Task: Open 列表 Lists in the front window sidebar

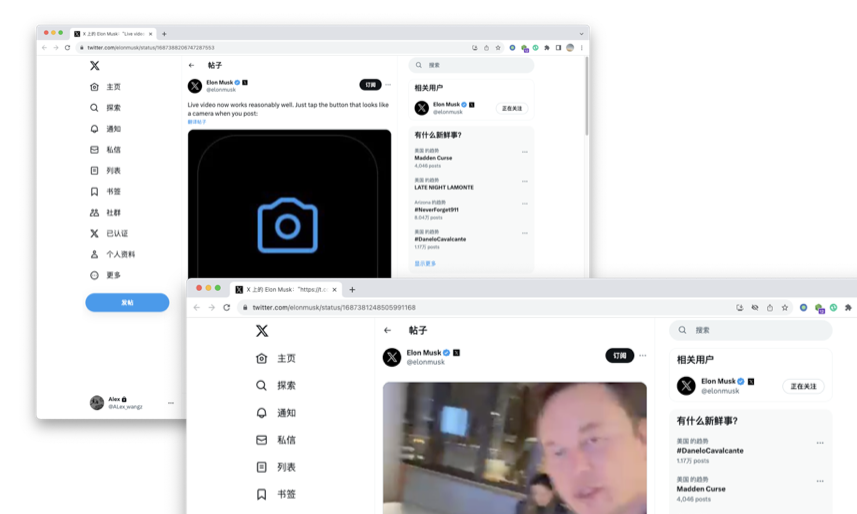Action: point(285,467)
